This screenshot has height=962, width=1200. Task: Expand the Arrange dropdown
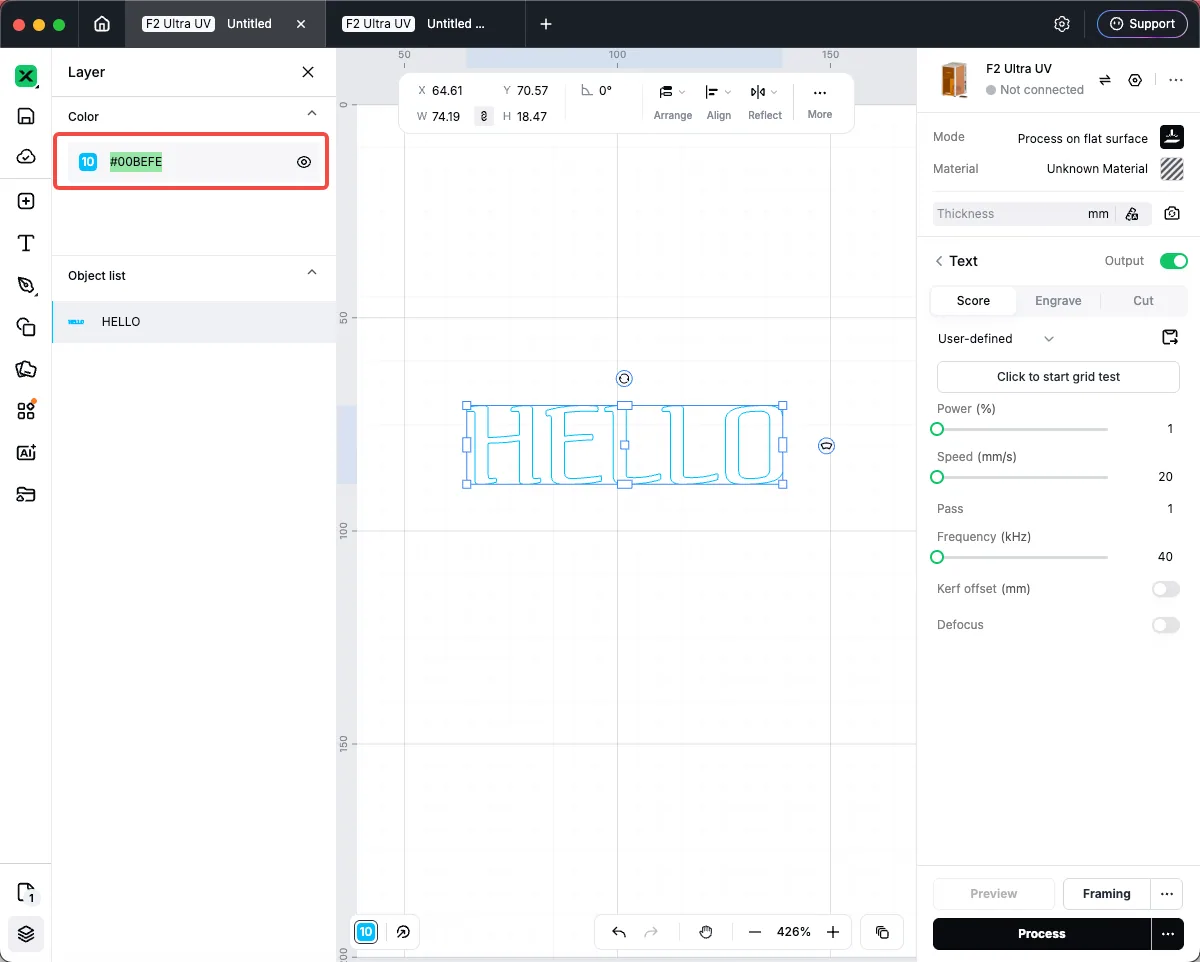[672, 92]
